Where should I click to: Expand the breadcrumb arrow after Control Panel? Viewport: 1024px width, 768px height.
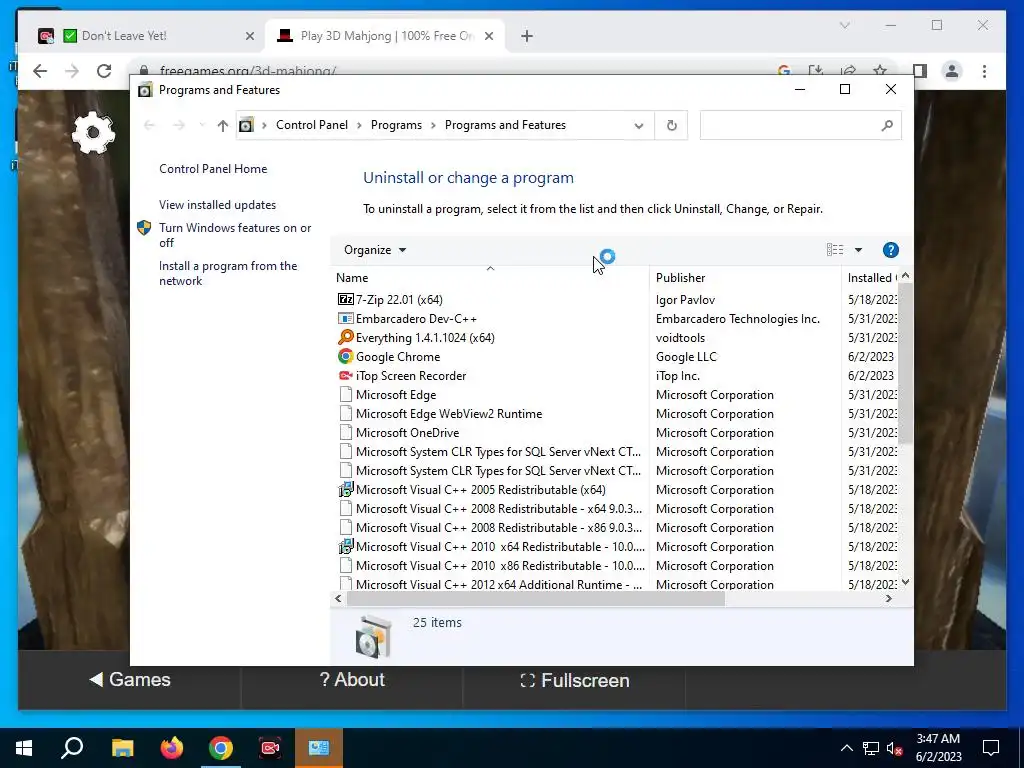(x=359, y=125)
